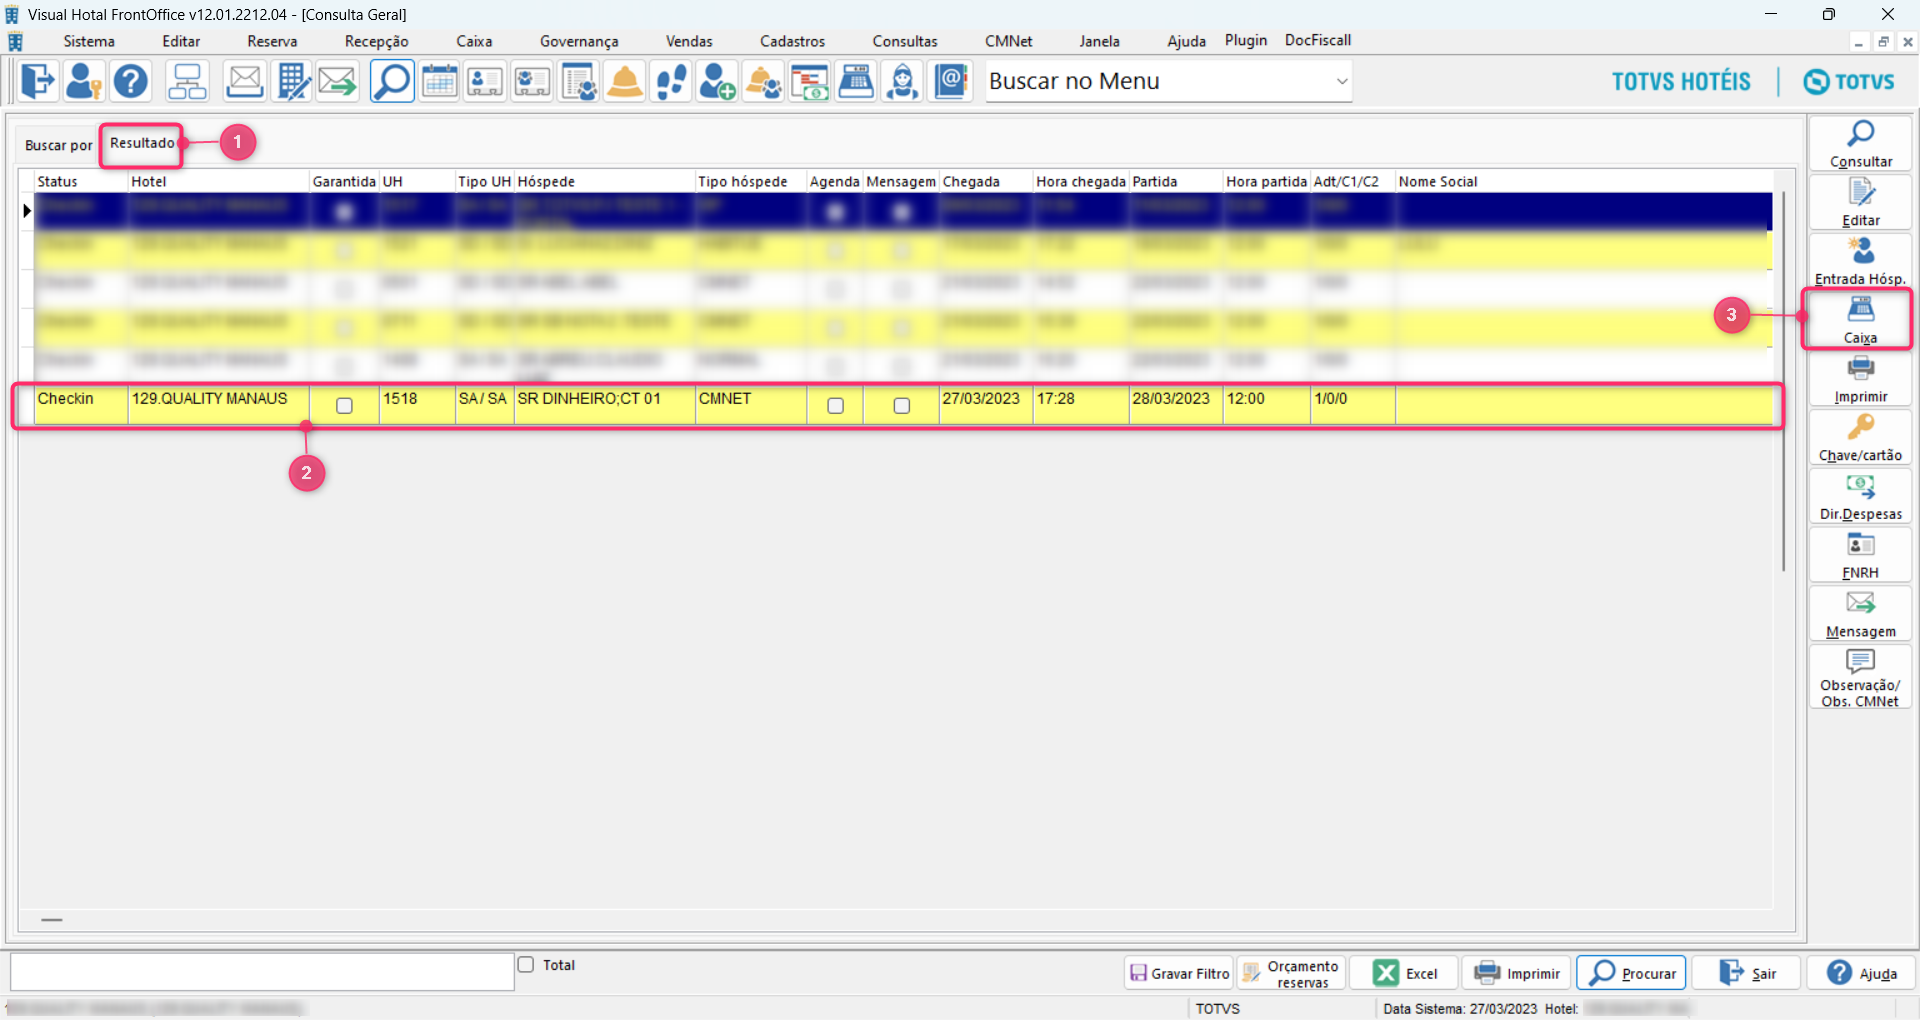This screenshot has height=1020, width=1920.
Task: Click the Mensagem envelope side panel button
Action: coord(1860,615)
